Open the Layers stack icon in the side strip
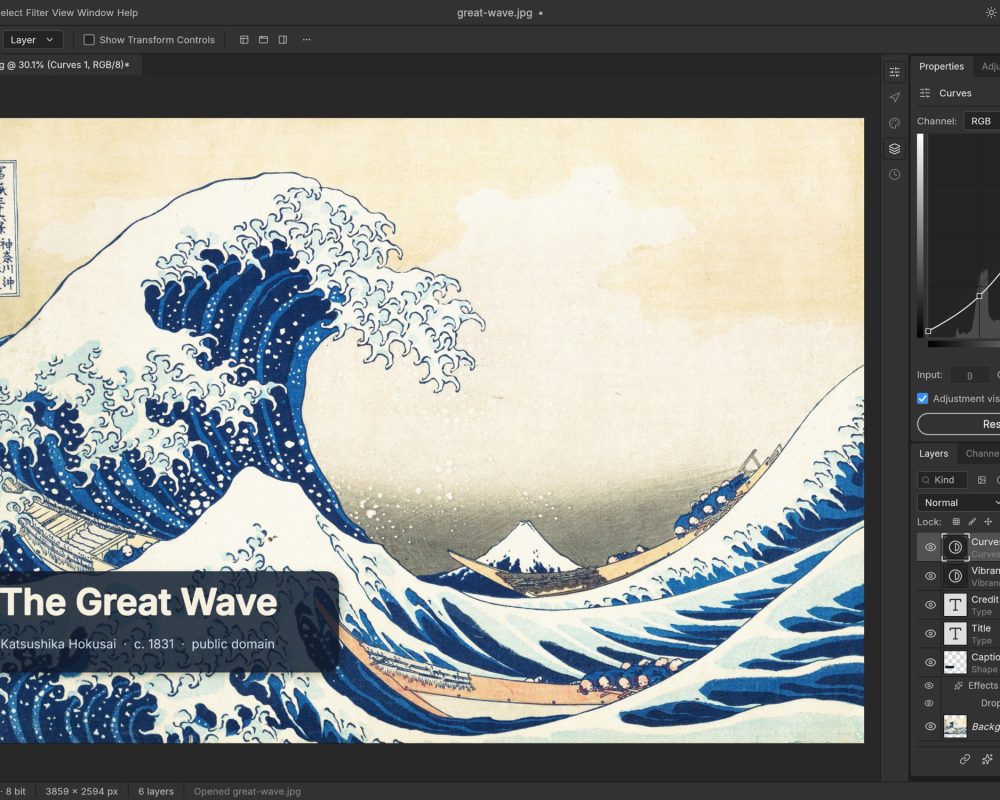The height and width of the screenshot is (800, 1000). pos(895,149)
